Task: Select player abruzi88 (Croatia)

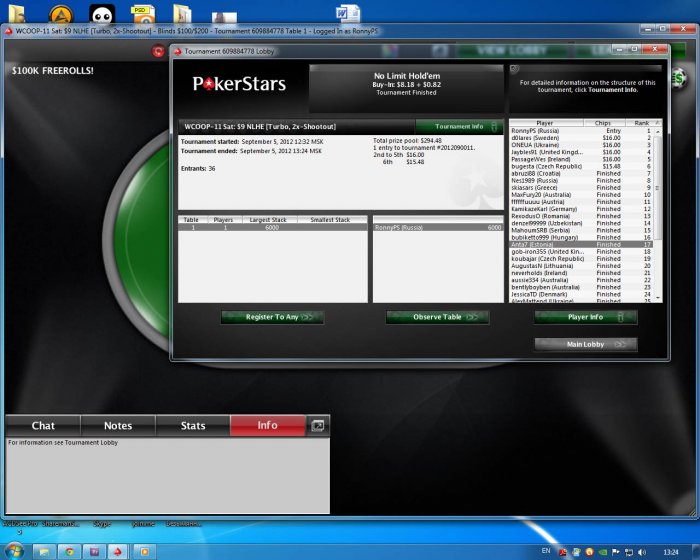Action: [x=581, y=174]
